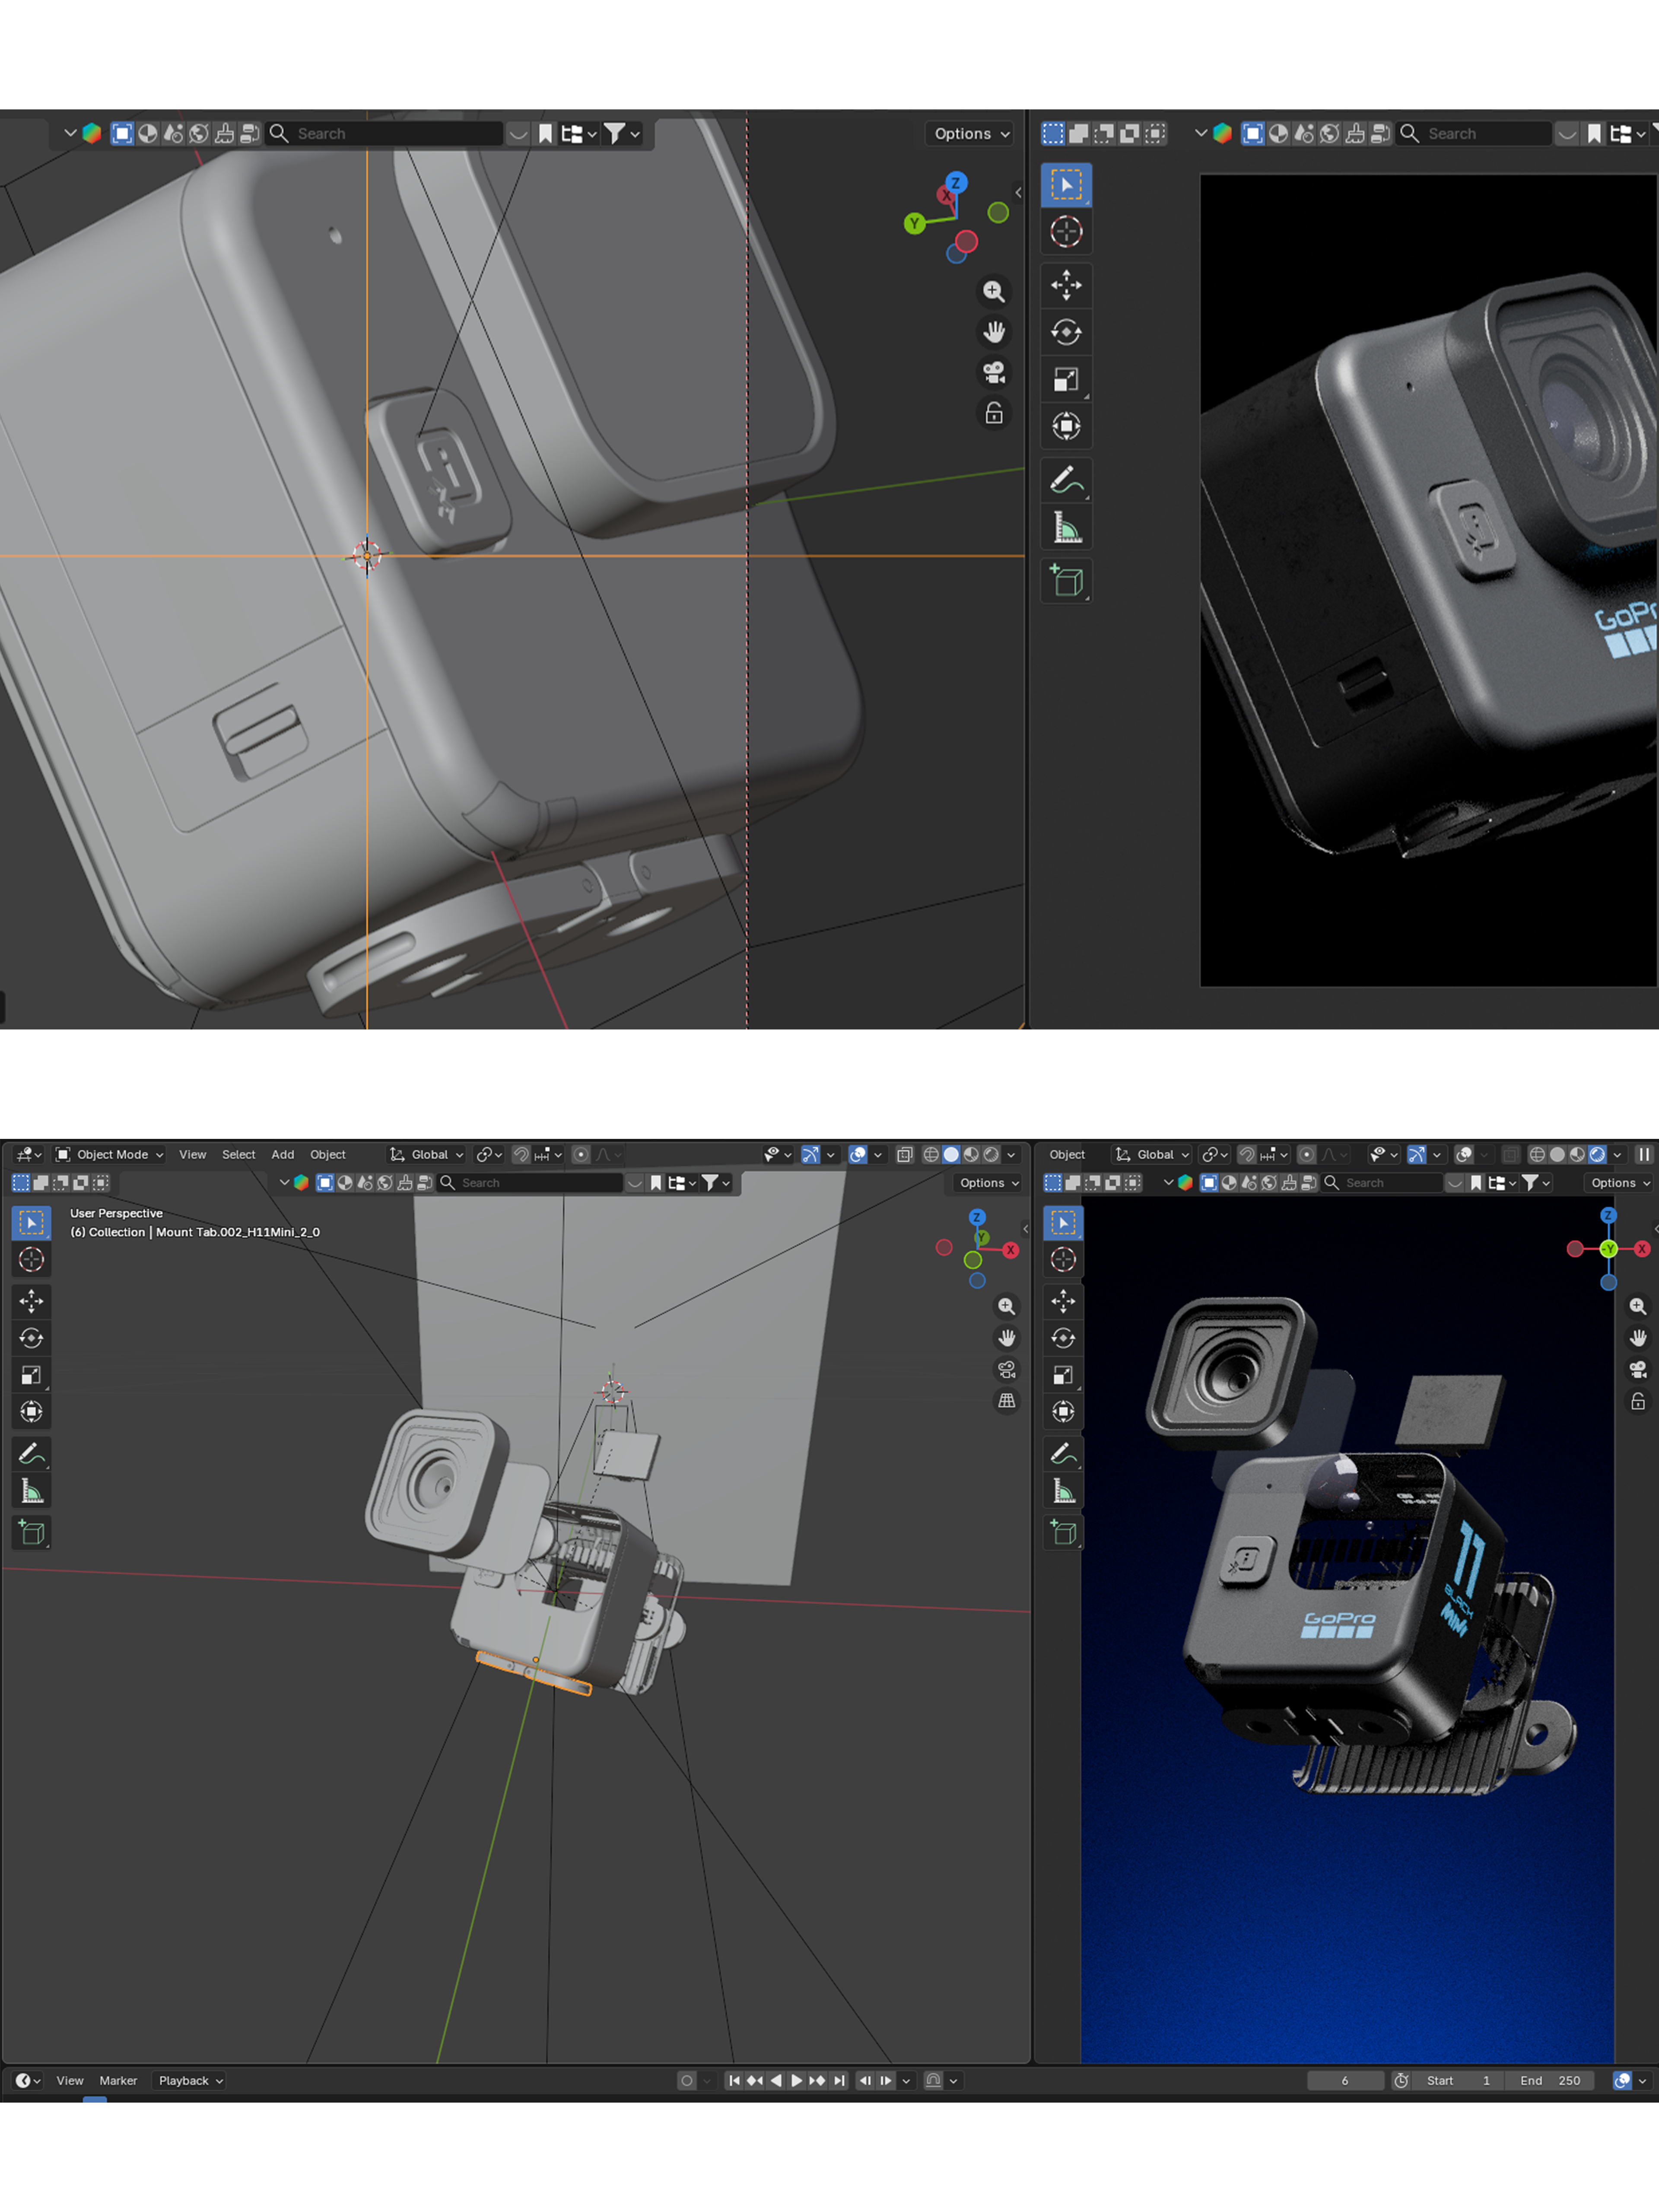This screenshot has width=1659, height=2212.
Task: Select the Rotate tool in bottom-right viewport toolbar
Action: (x=1063, y=1338)
